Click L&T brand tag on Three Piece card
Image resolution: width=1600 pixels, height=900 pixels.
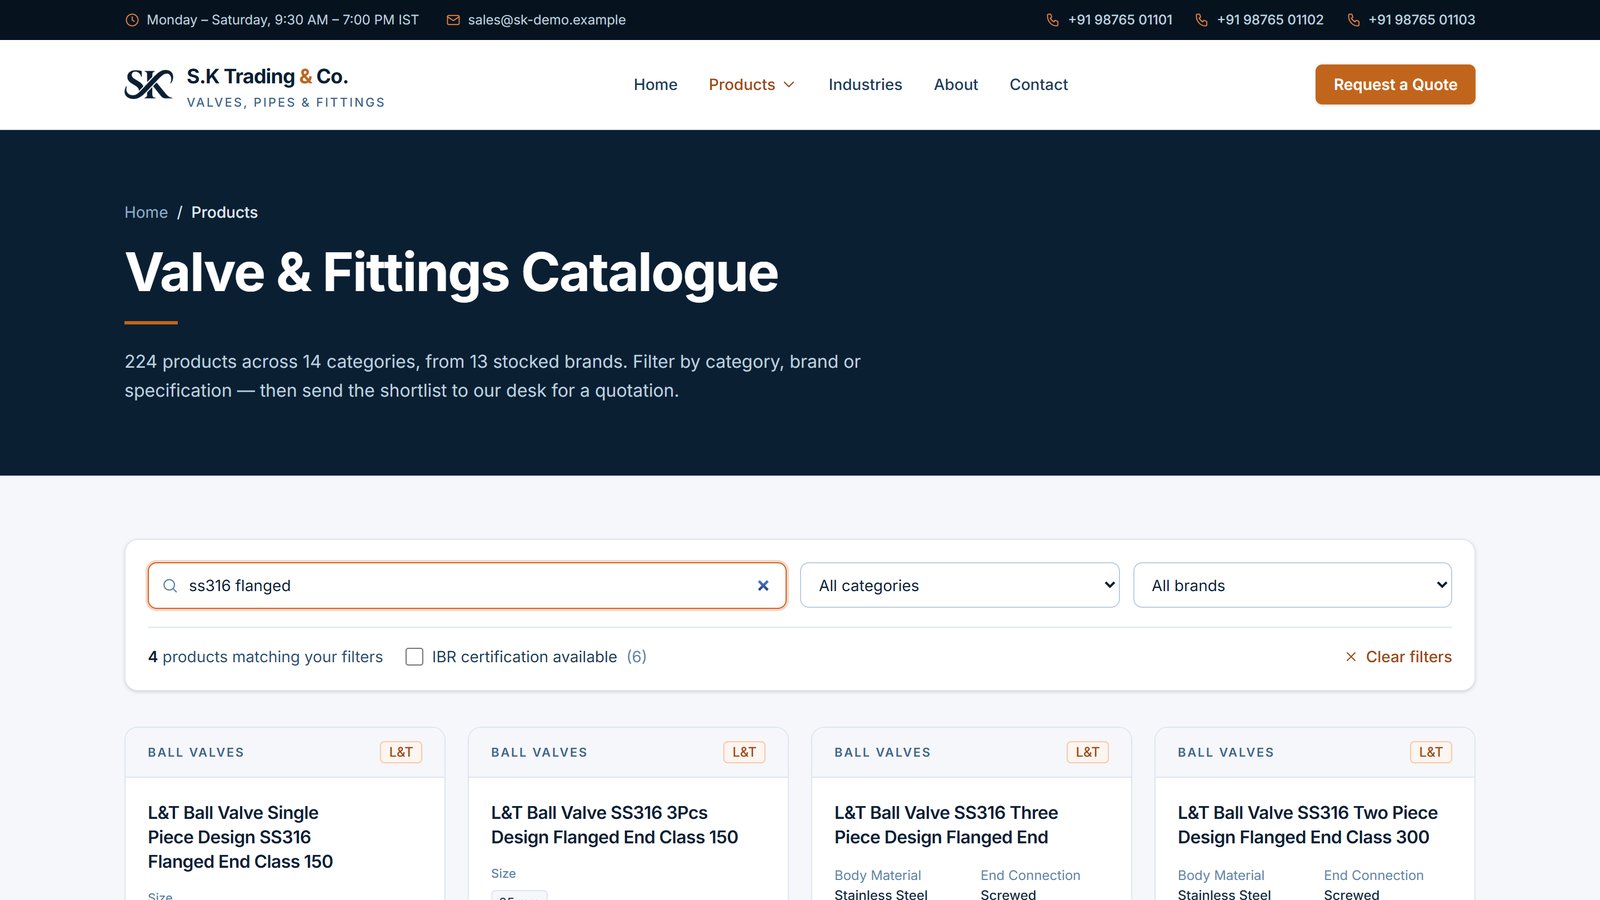coord(1088,752)
